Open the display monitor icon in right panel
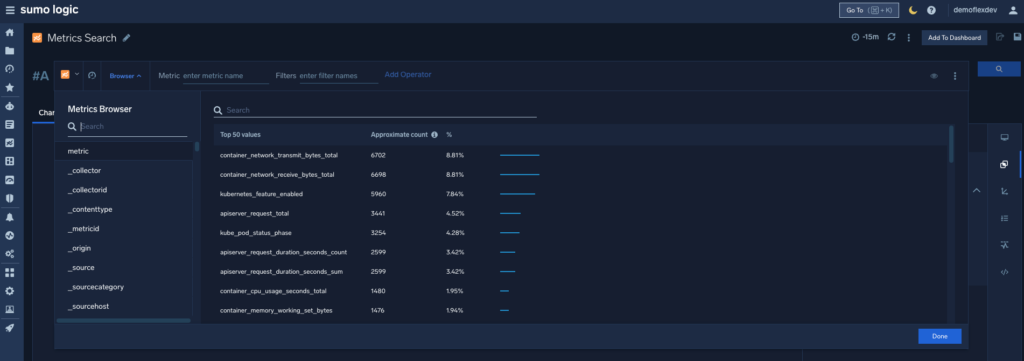 [x=1004, y=138]
